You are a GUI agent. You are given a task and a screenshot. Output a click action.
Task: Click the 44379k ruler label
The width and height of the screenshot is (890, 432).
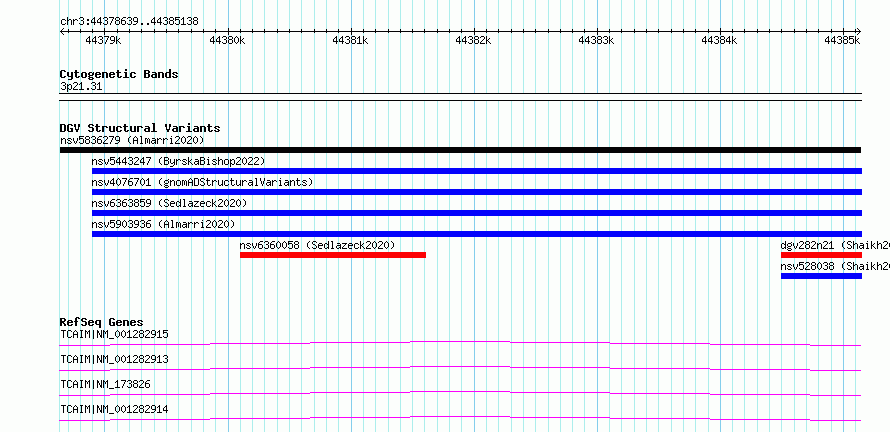tap(103, 40)
